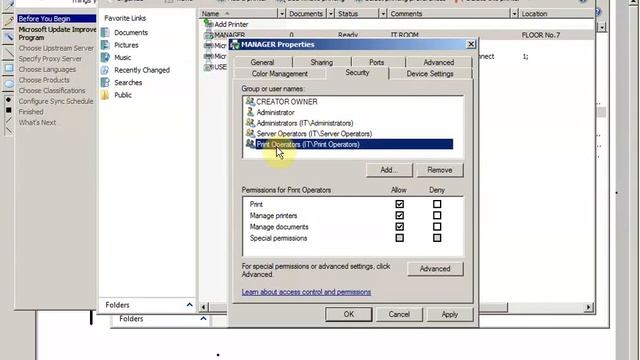Confirm with the OK button
Screen dimensions: 640x360
[x=349, y=314]
